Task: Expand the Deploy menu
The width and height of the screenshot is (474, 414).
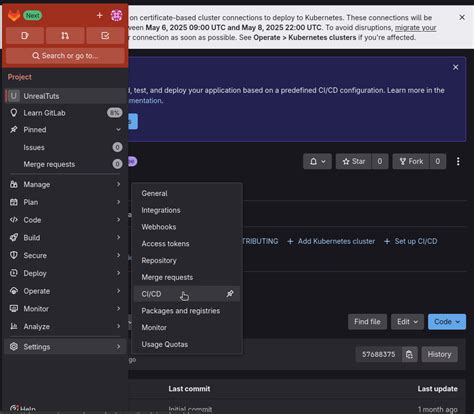Action: [x=66, y=273]
